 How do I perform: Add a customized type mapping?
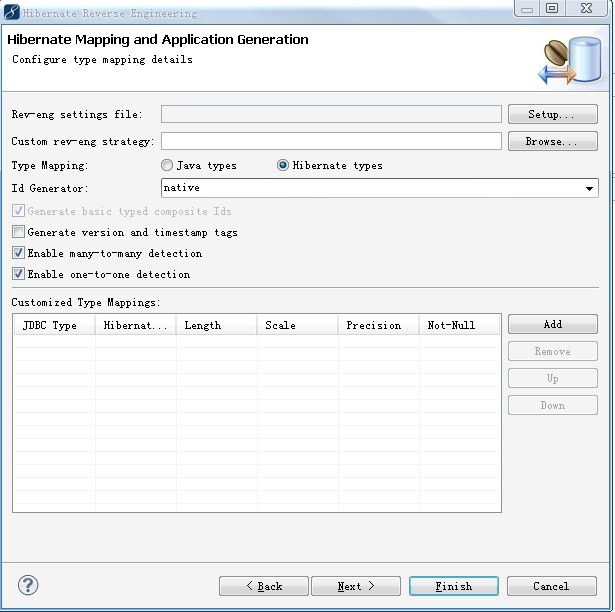click(553, 324)
